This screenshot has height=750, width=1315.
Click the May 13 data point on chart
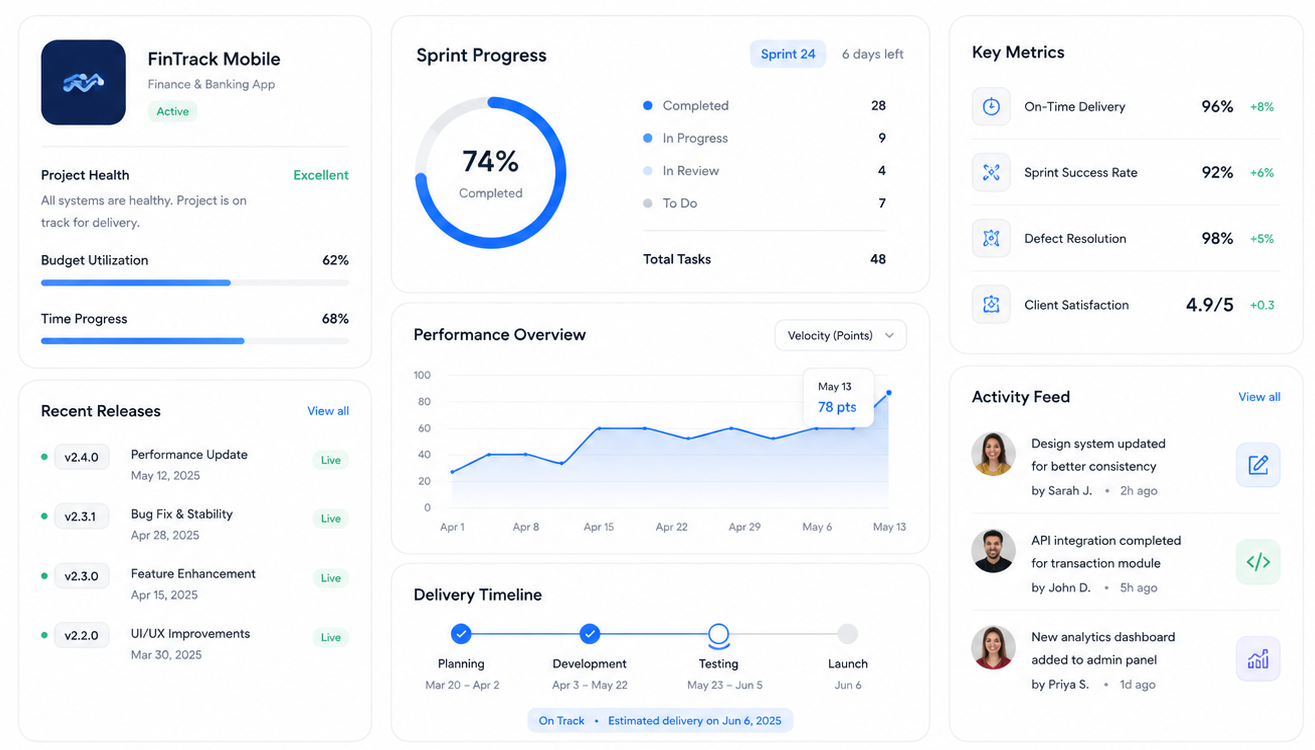(888, 393)
